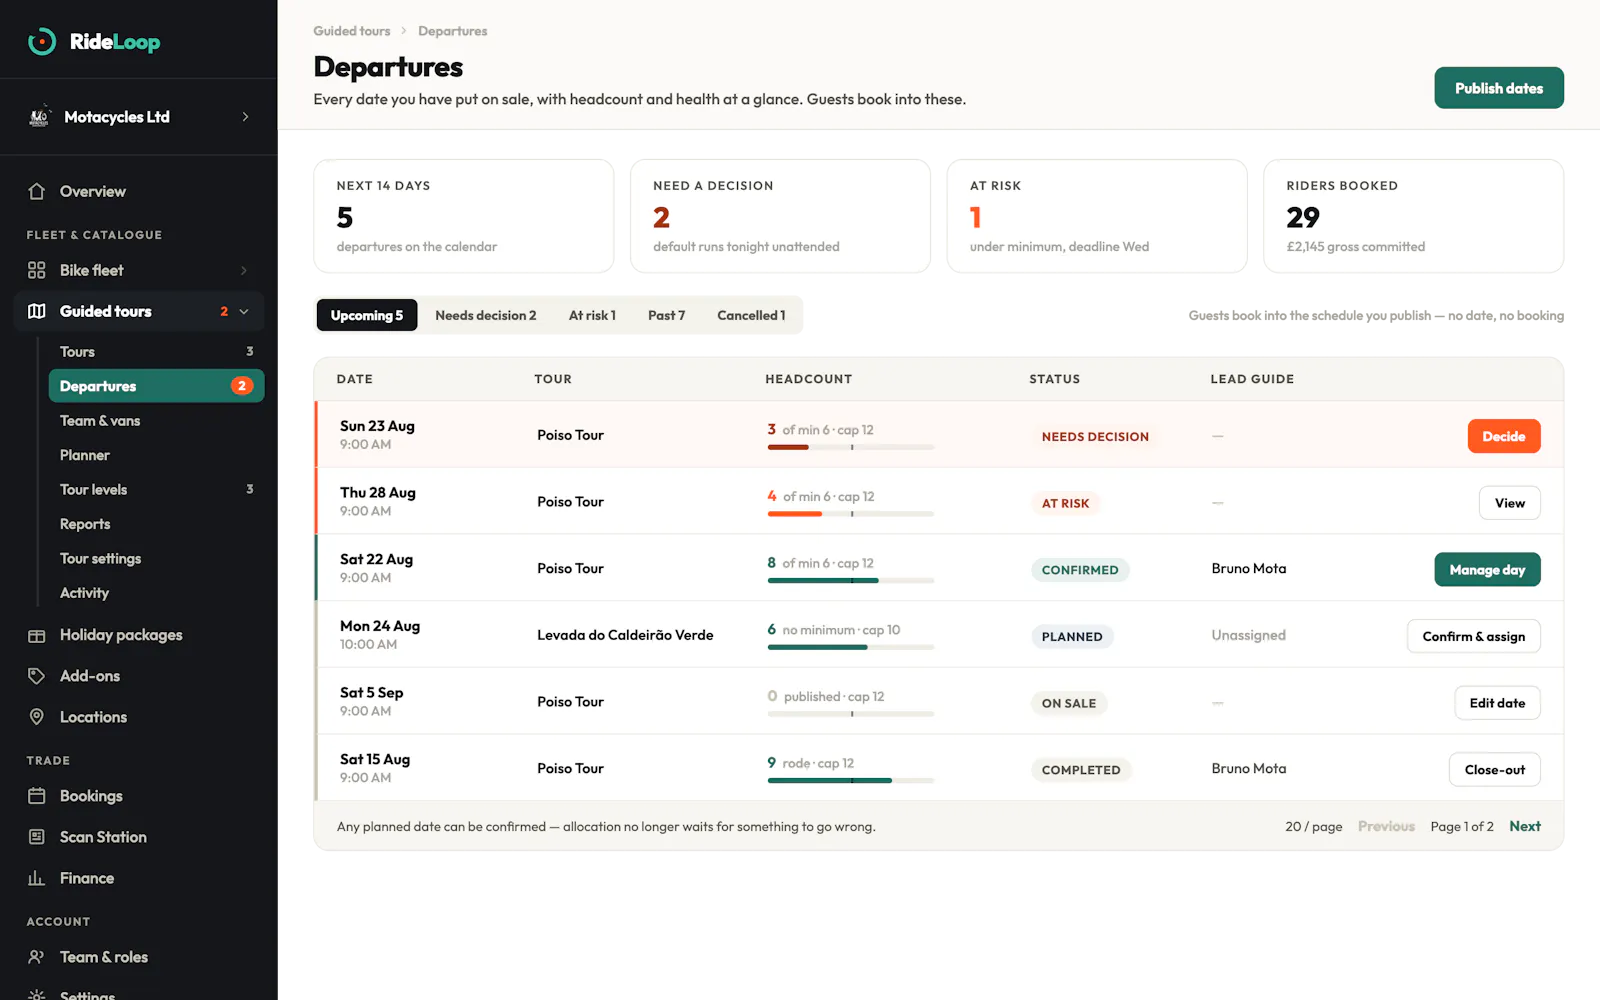Click the Guided tours map icon
Screen dimensions: 1600x1000
pos(37,311)
